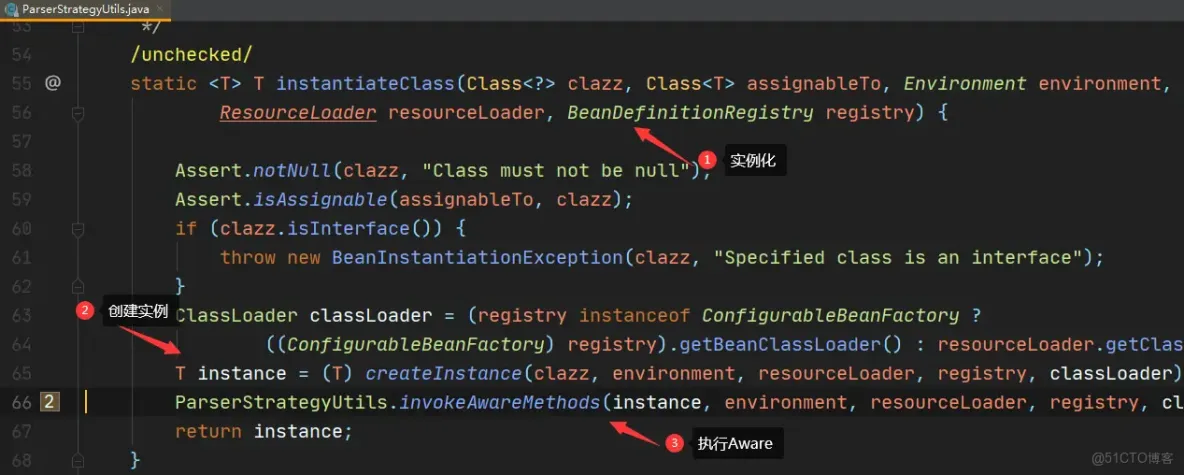Image resolution: width=1184 pixels, height=475 pixels.
Task: Click the 执行Aware annotation label
Action: pos(735,443)
